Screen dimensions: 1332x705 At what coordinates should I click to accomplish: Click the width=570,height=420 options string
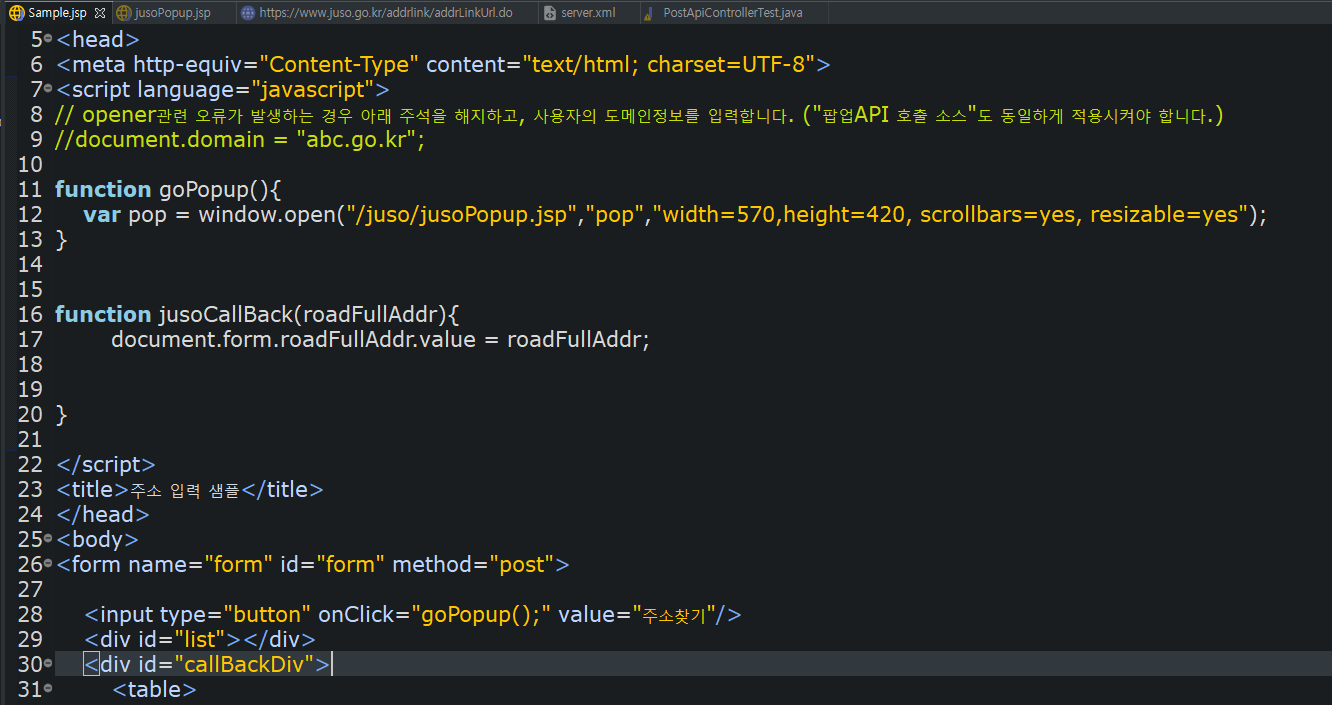(952, 215)
